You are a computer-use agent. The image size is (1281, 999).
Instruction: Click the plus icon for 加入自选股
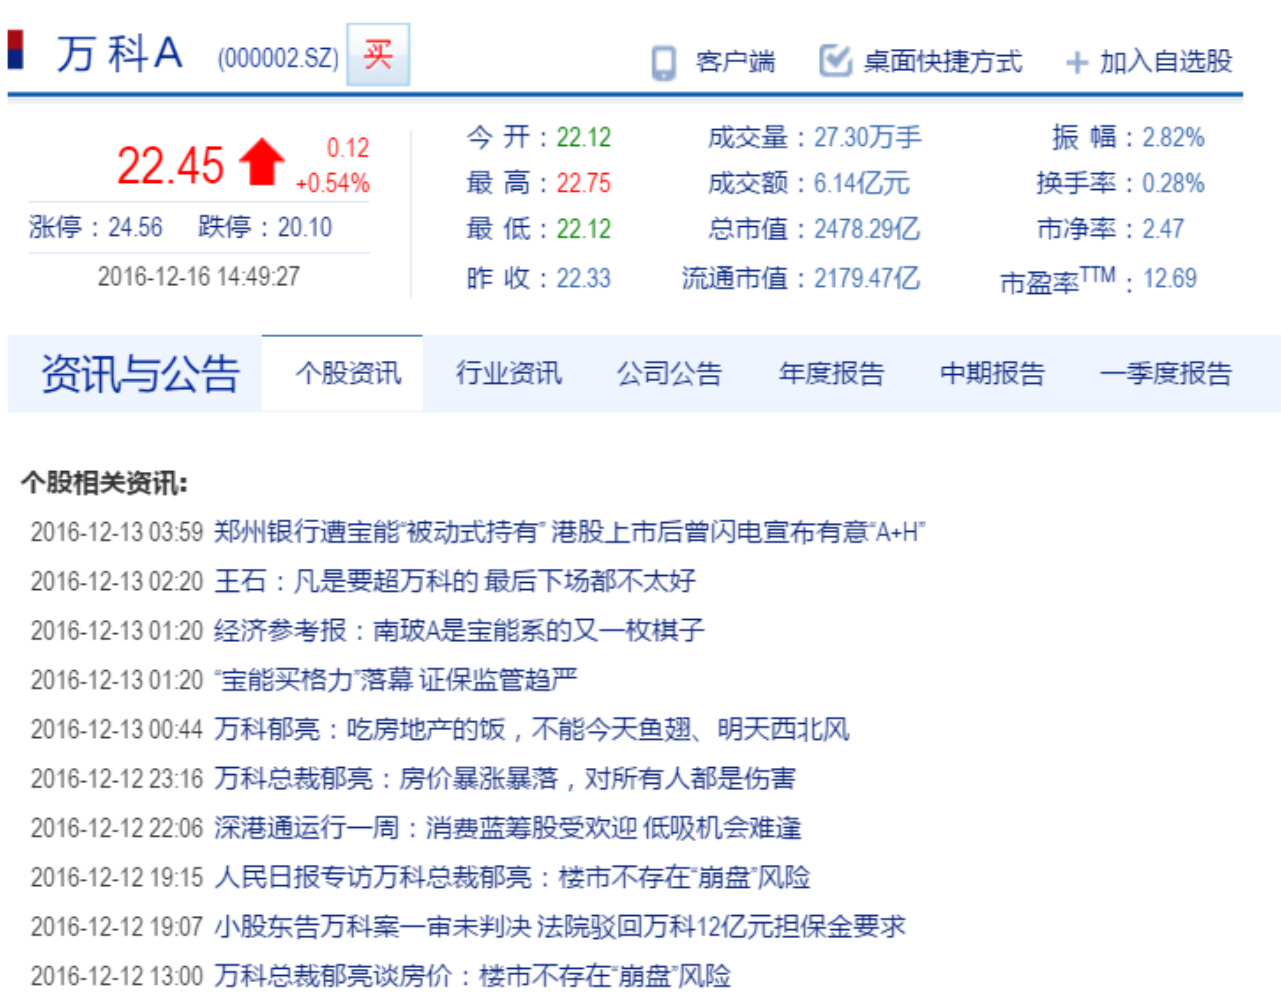(1076, 63)
